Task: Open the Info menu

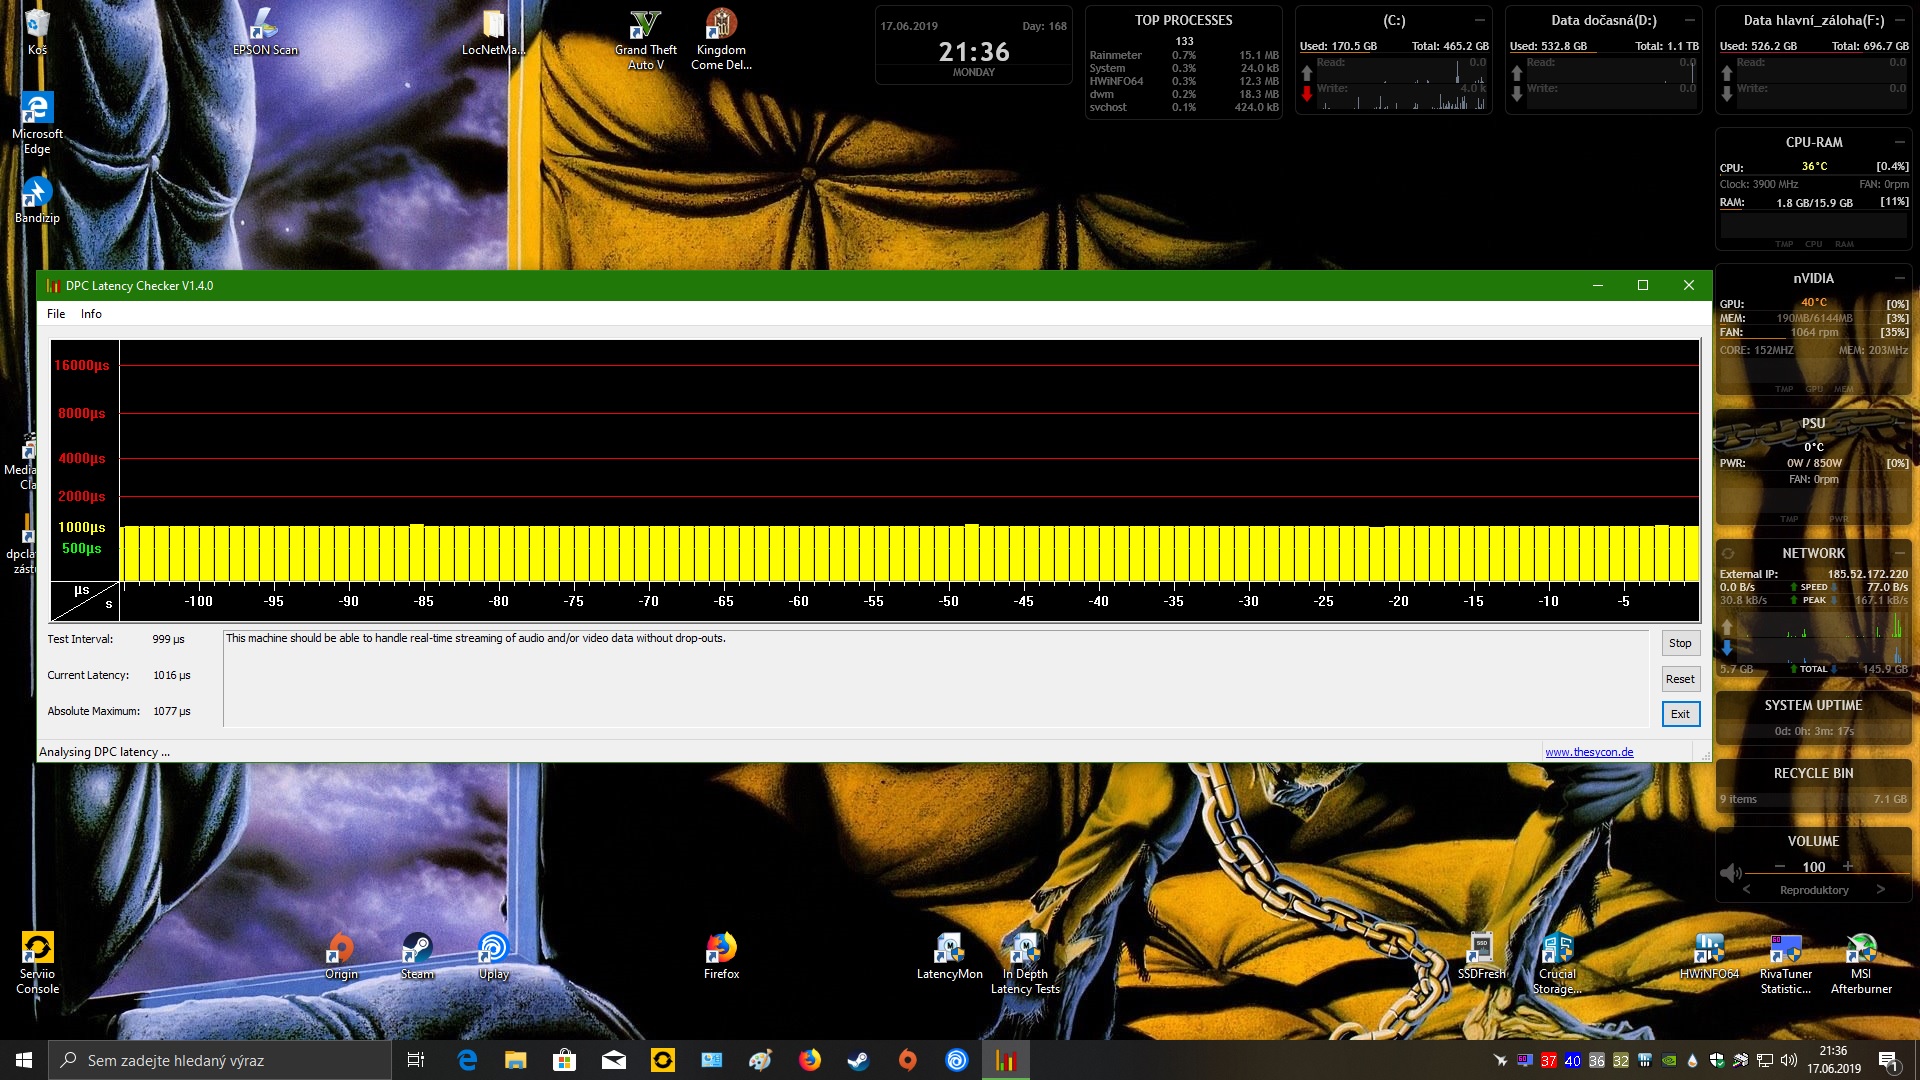Action: (x=91, y=314)
